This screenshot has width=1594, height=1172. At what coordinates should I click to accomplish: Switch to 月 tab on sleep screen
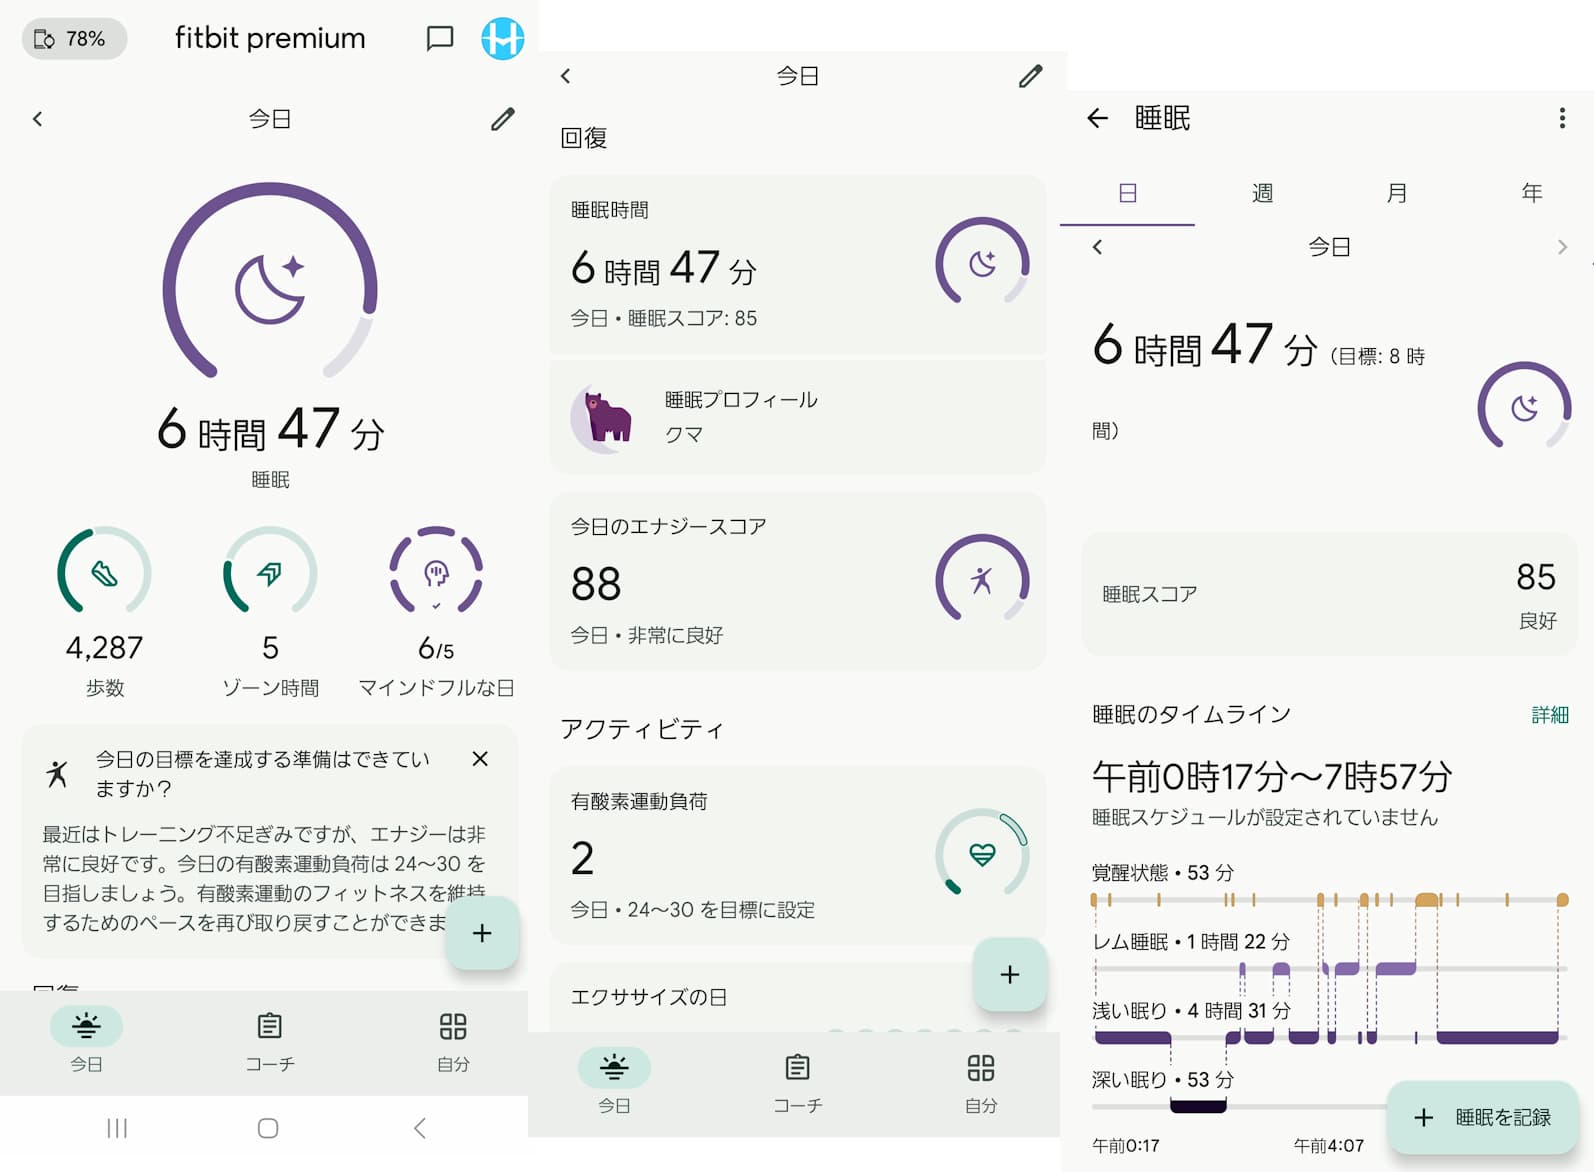pyautogui.click(x=1397, y=193)
